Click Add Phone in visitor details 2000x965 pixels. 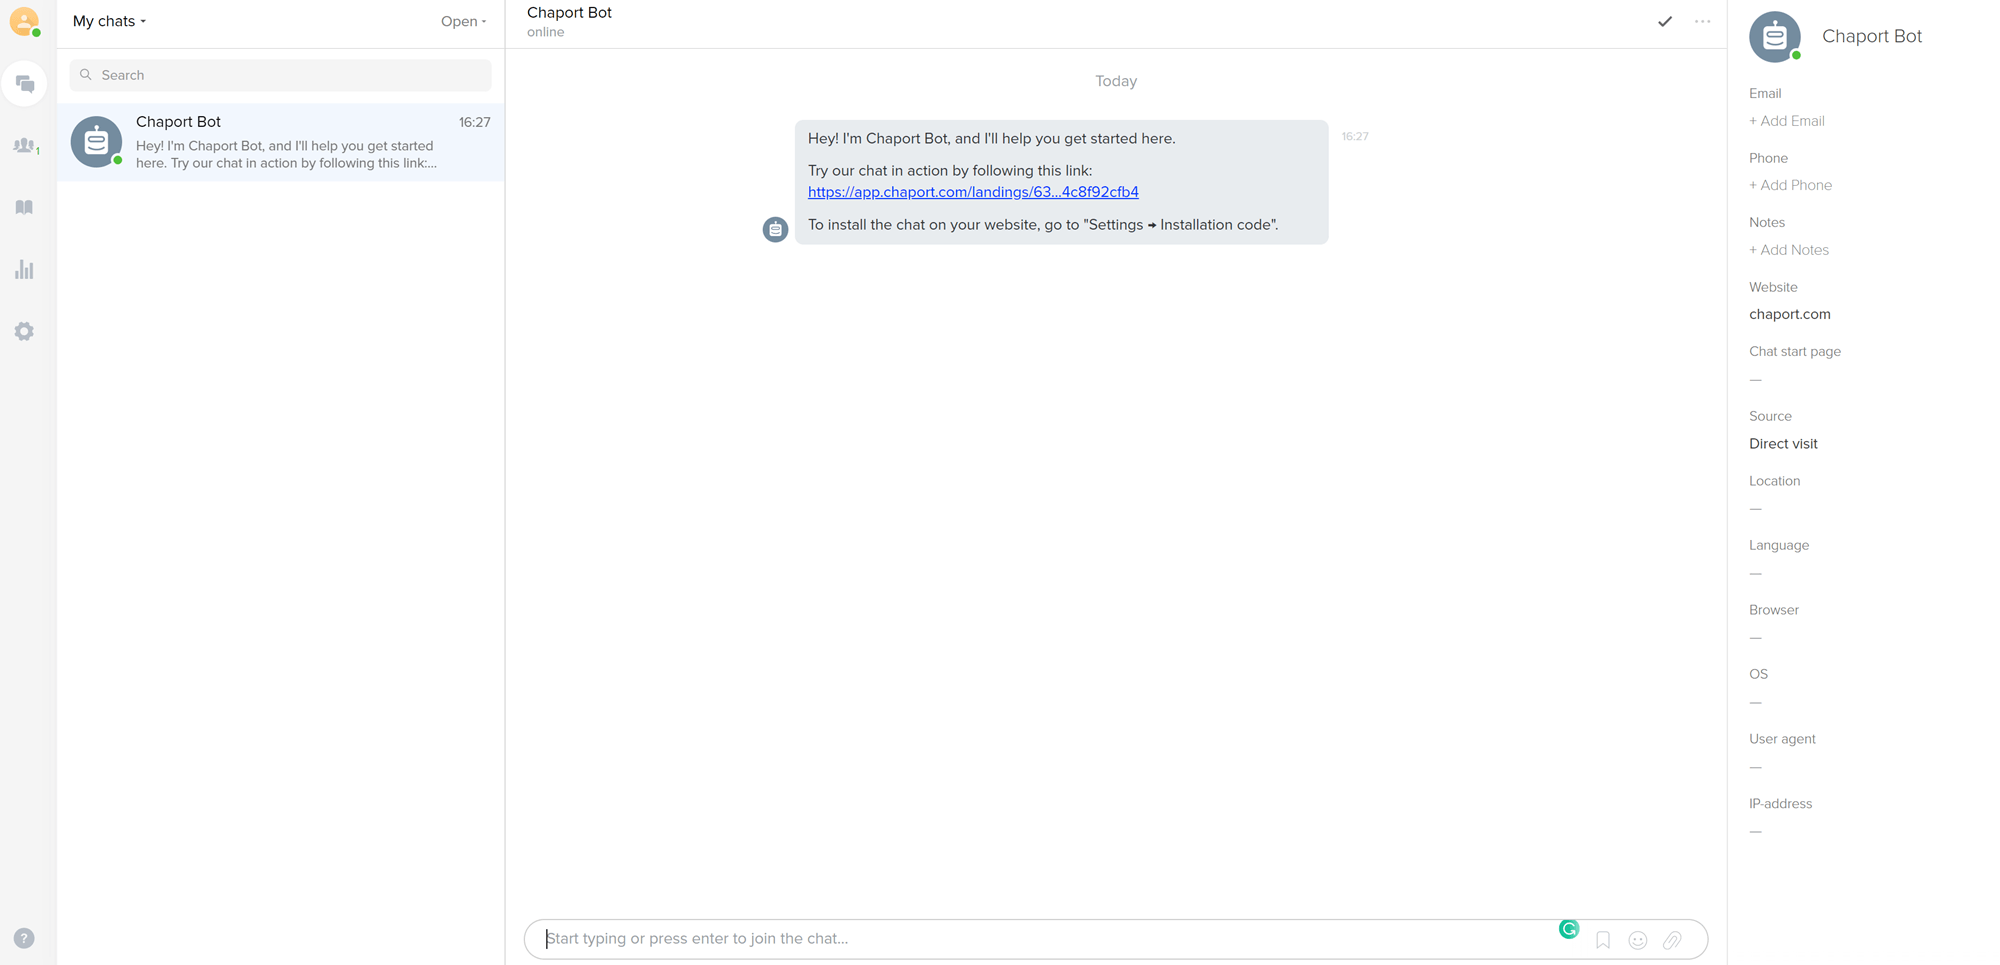pyautogui.click(x=1790, y=185)
